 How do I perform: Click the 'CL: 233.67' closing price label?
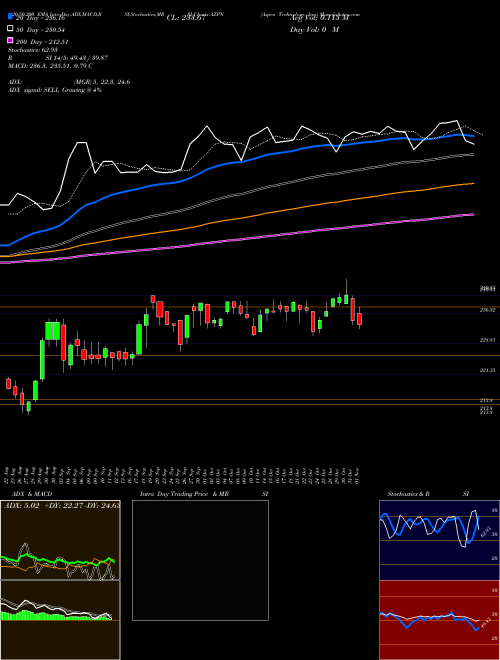coord(186,18)
